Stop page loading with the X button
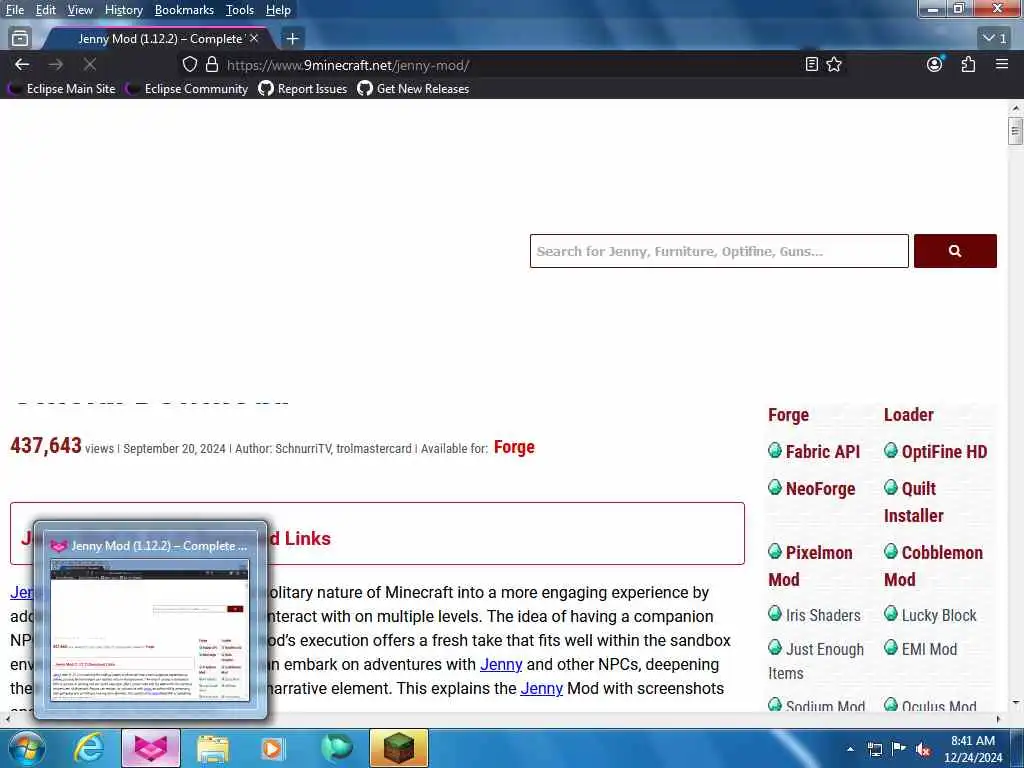The height and width of the screenshot is (768, 1024). (x=90, y=65)
